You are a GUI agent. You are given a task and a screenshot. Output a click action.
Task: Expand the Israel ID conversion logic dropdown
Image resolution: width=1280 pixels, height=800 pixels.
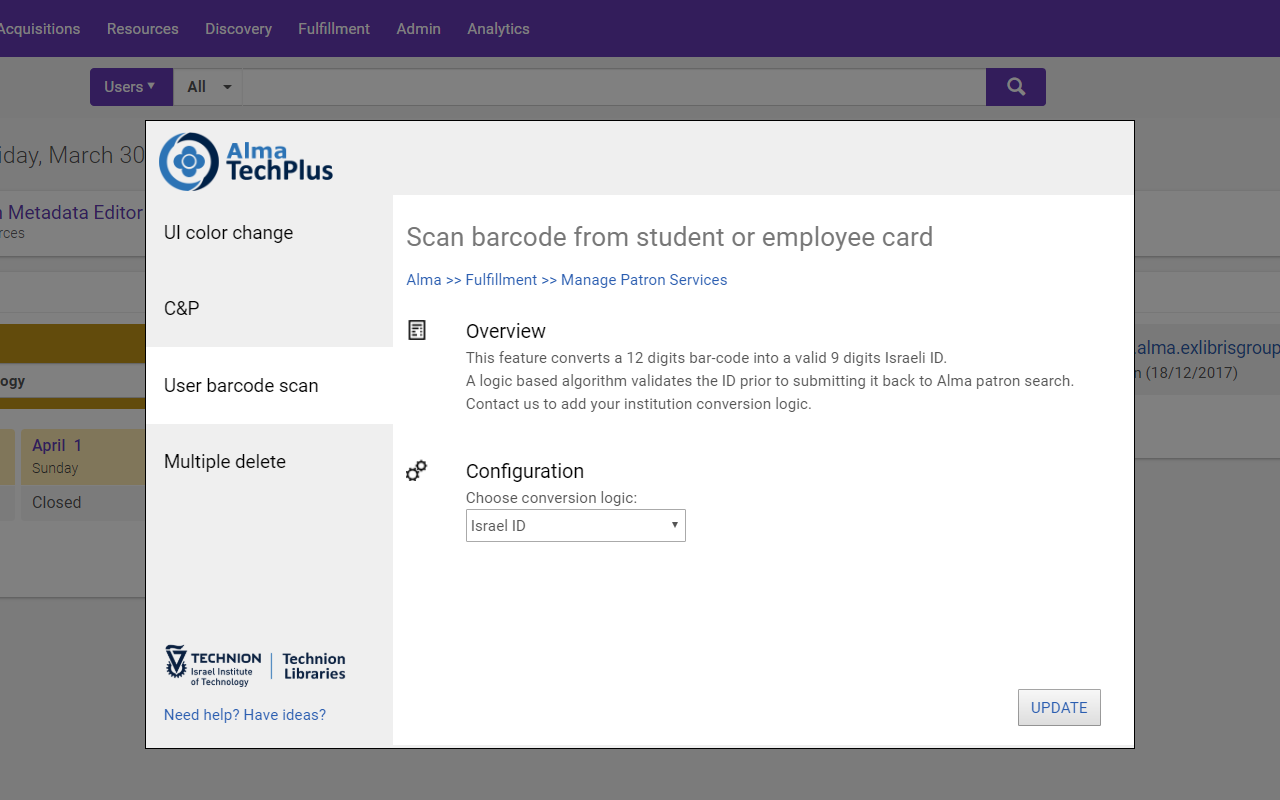tap(576, 526)
